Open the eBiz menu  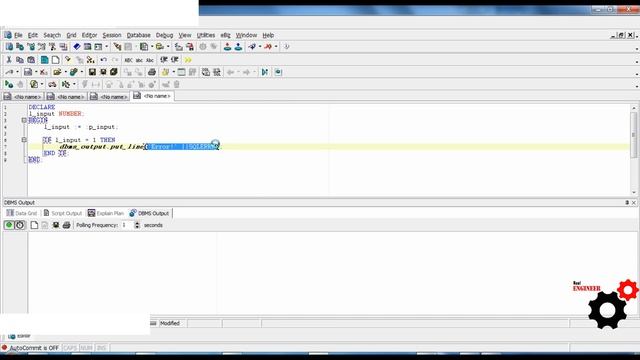[225, 35]
